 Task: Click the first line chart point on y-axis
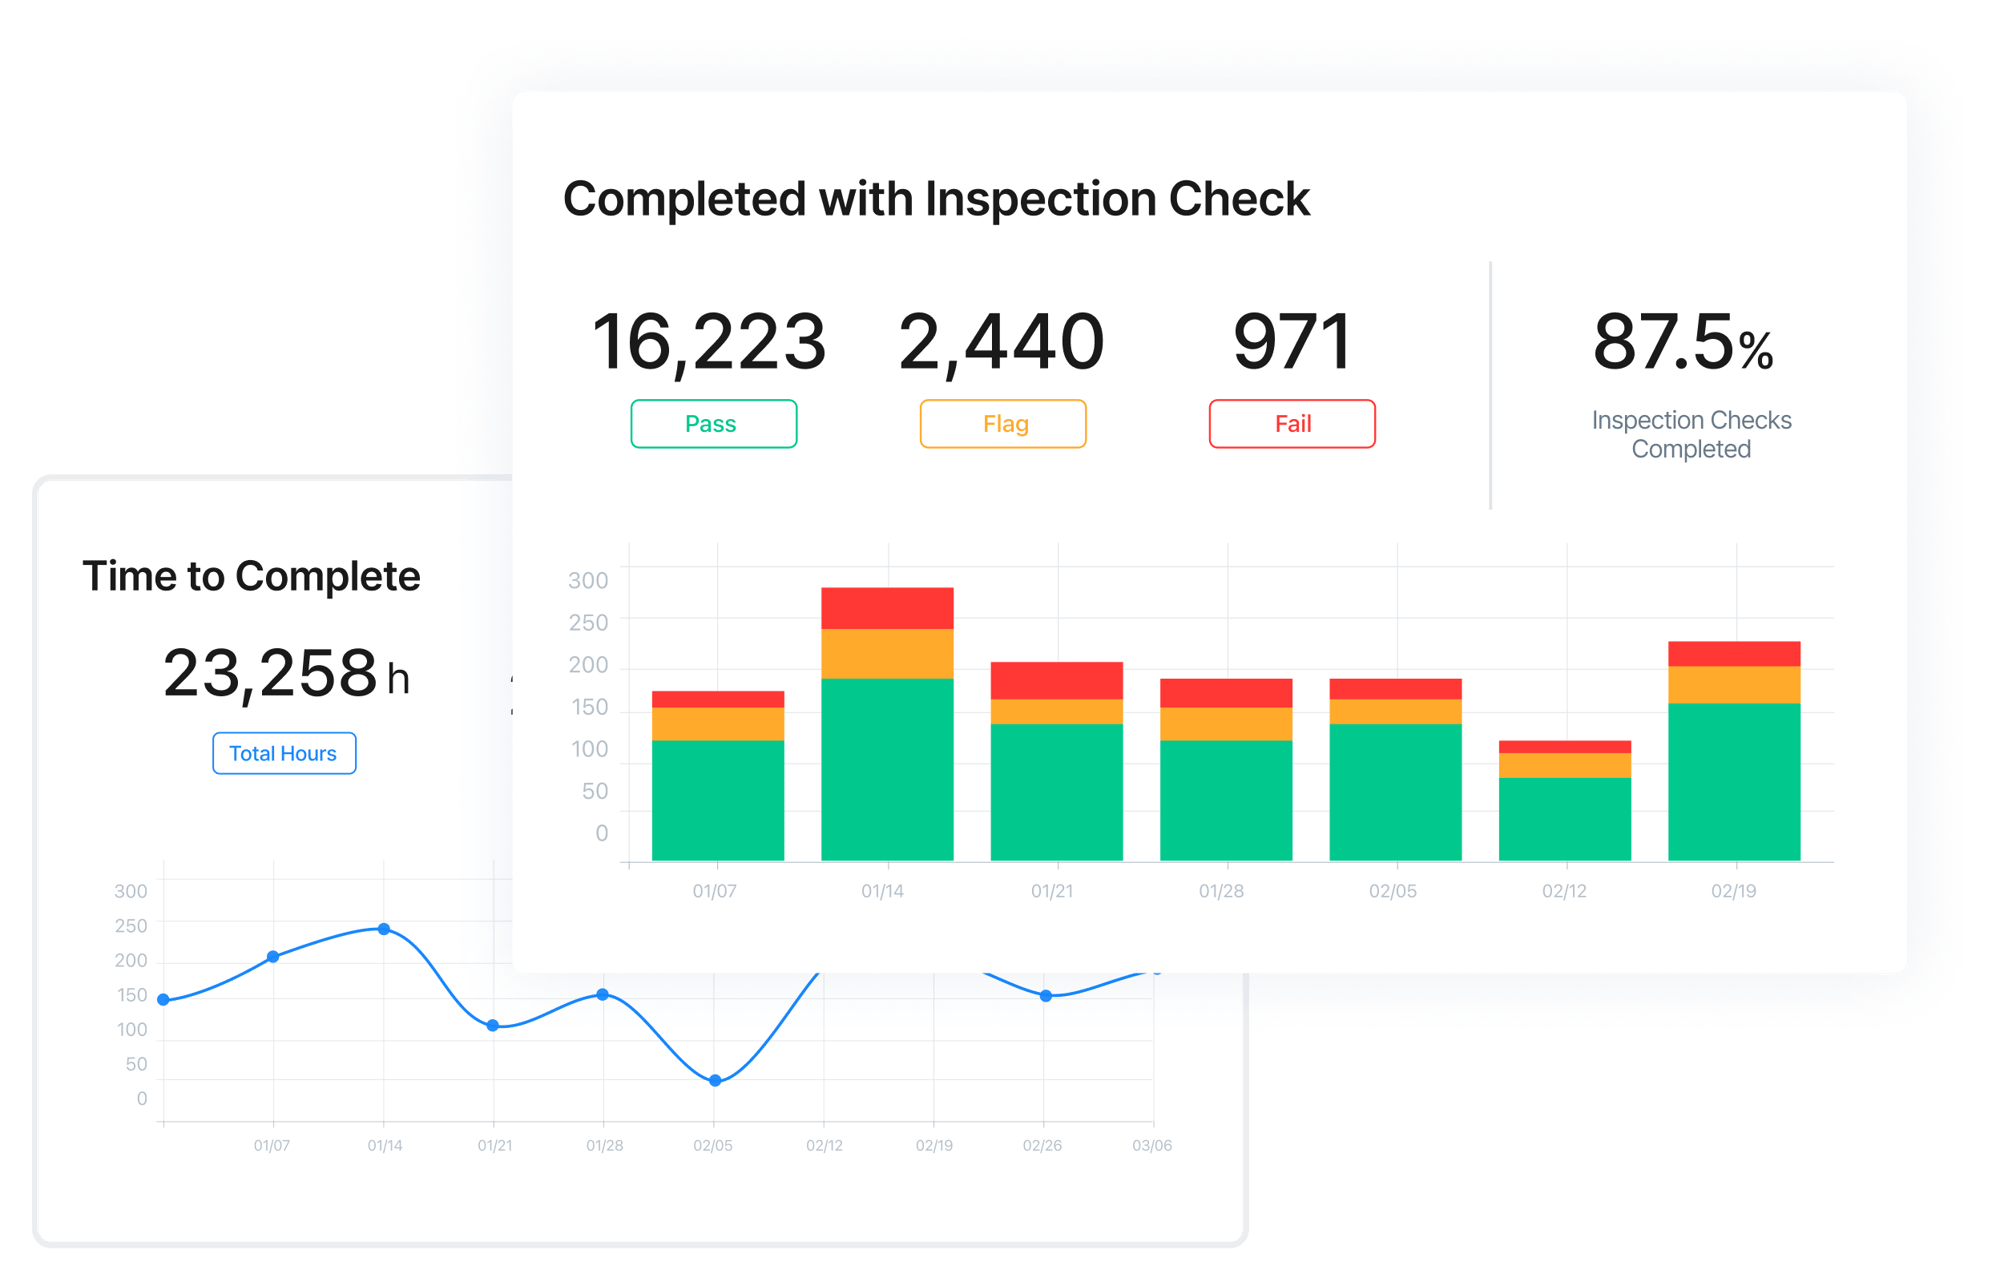tap(163, 999)
